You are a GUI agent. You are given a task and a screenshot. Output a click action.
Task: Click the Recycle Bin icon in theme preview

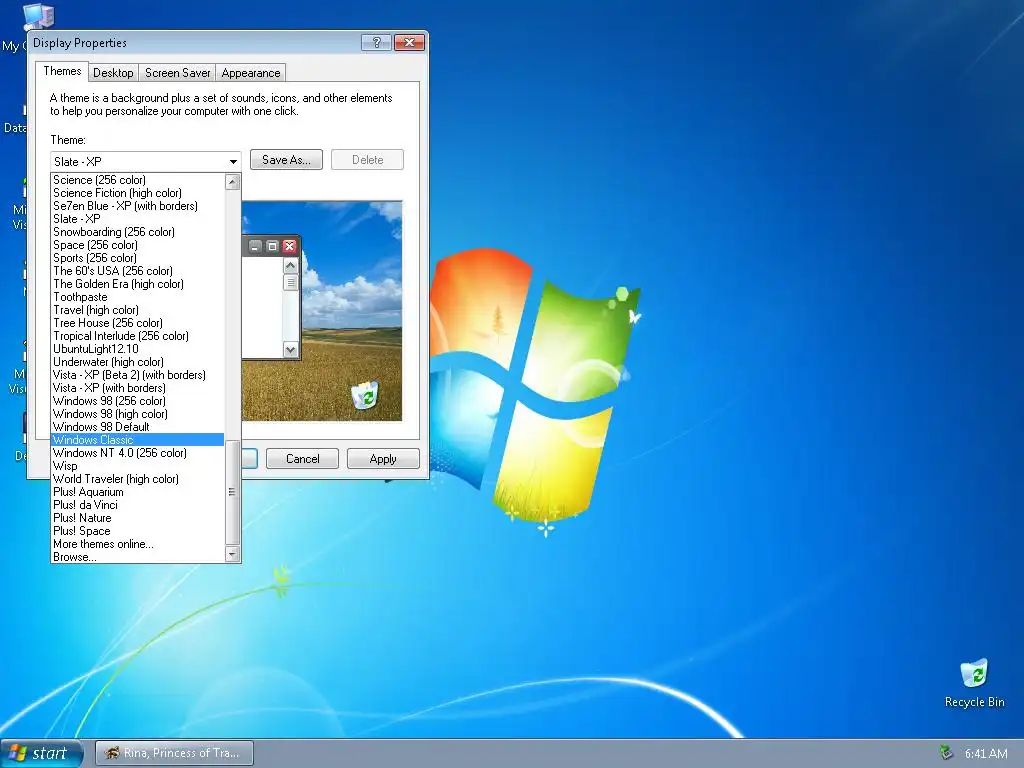point(364,395)
